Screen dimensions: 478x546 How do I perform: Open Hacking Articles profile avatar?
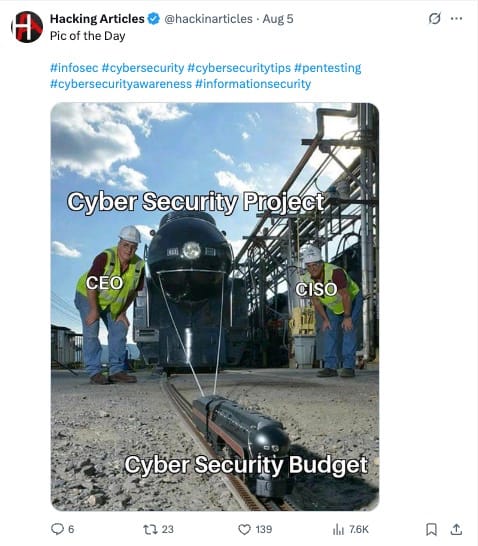point(27,27)
